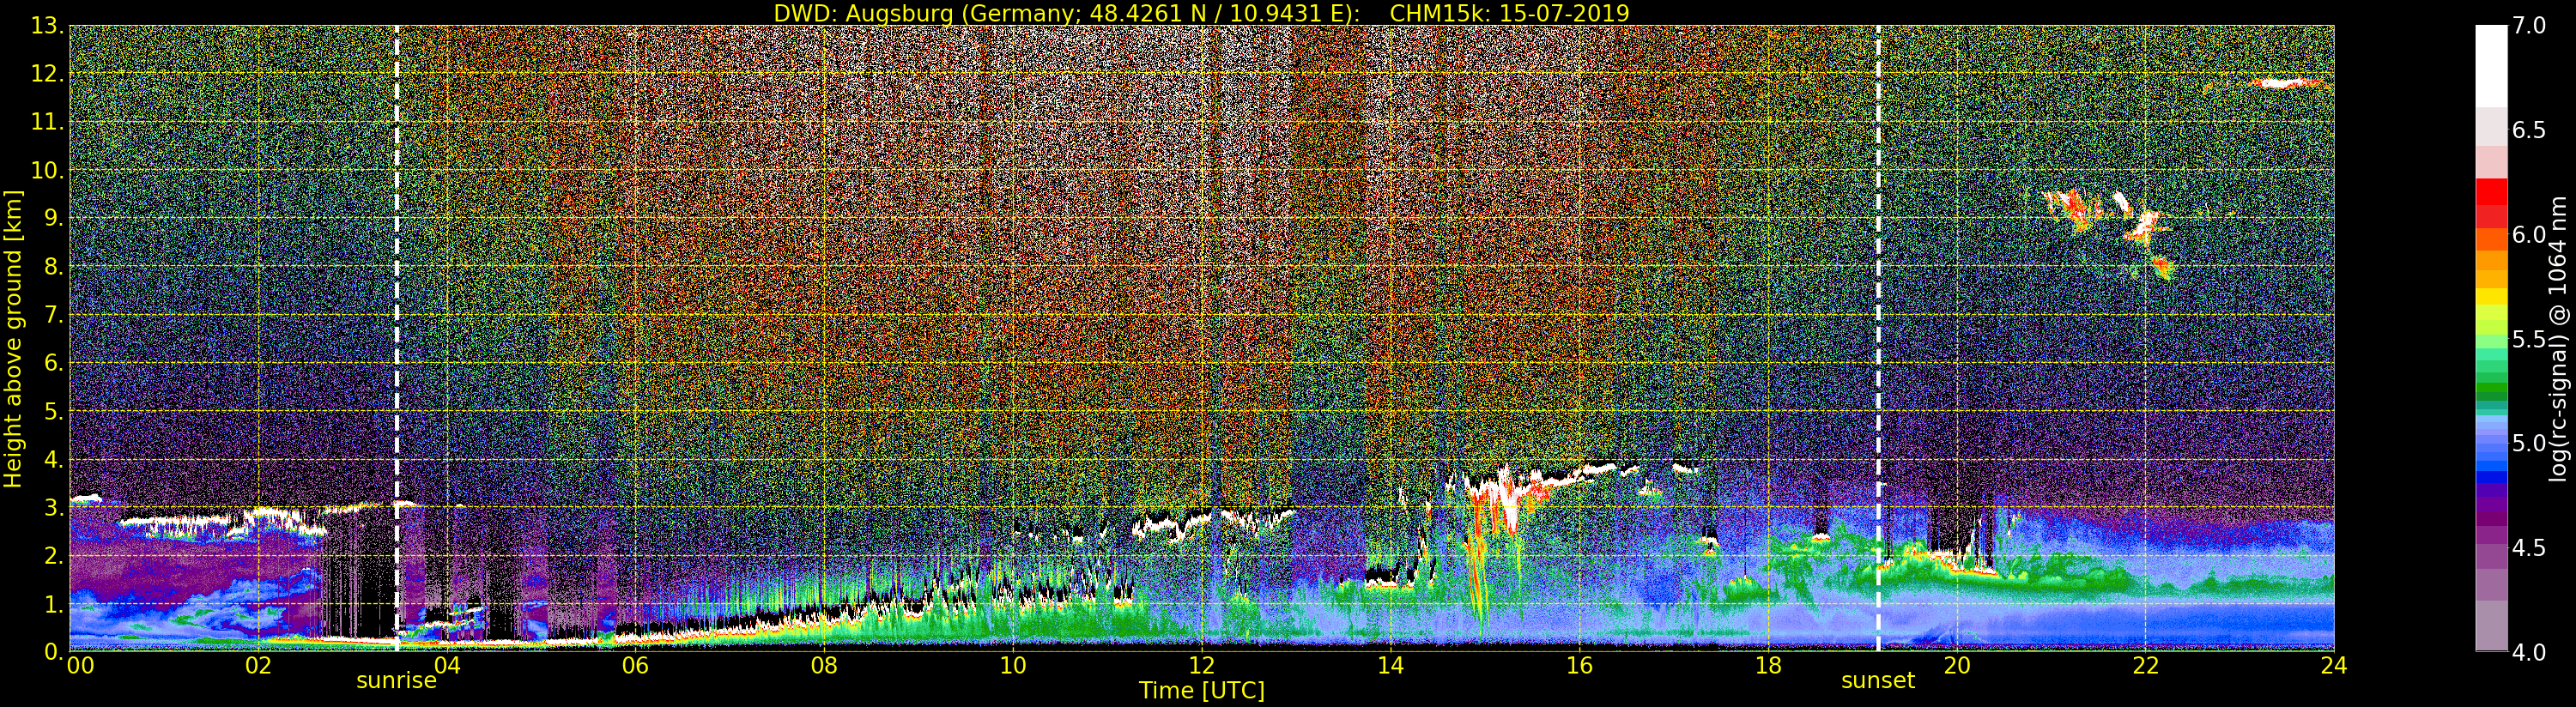
Task: Click the "18" time axis tick label
Action: pos(1768,665)
